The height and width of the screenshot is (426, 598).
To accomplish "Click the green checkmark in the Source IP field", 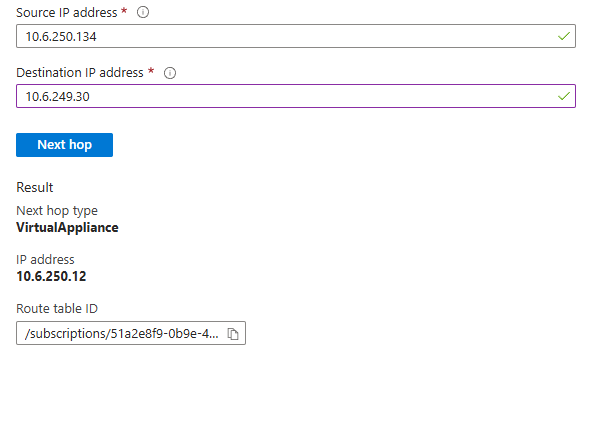I will 564,36.
